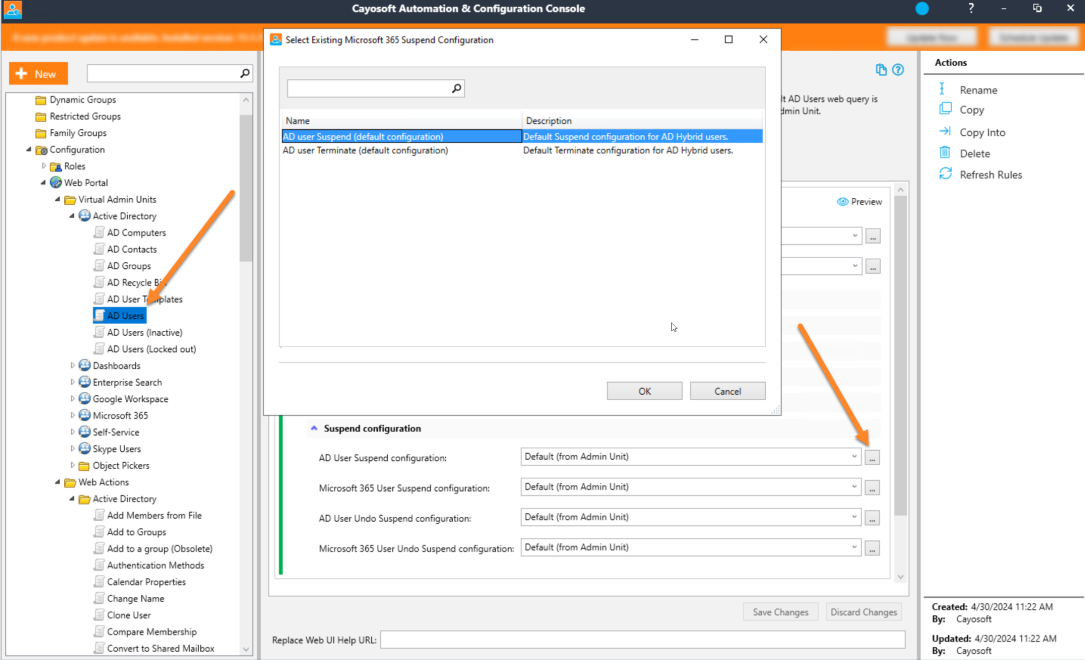The height and width of the screenshot is (660, 1085).
Task: Click the Configuration folder icon
Action: tap(41, 149)
